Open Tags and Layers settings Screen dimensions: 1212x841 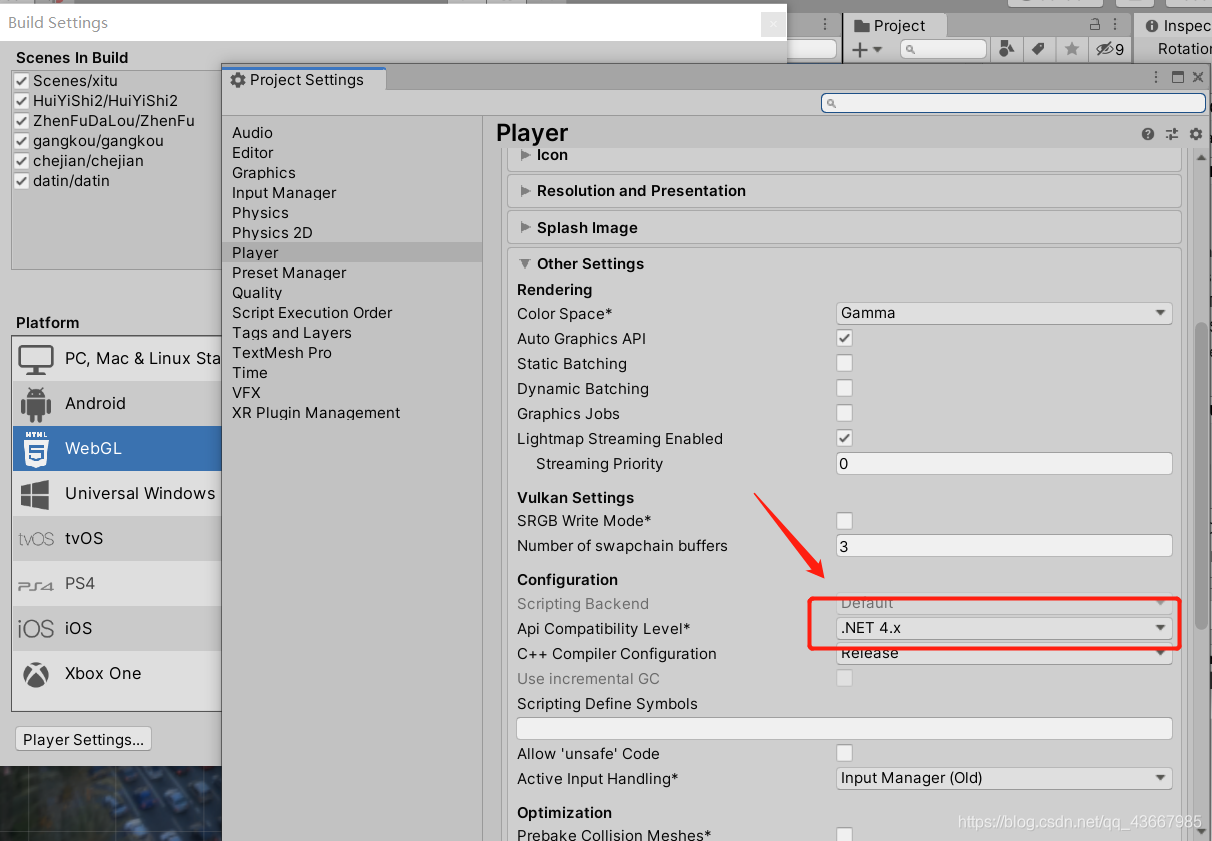click(352, 333)
